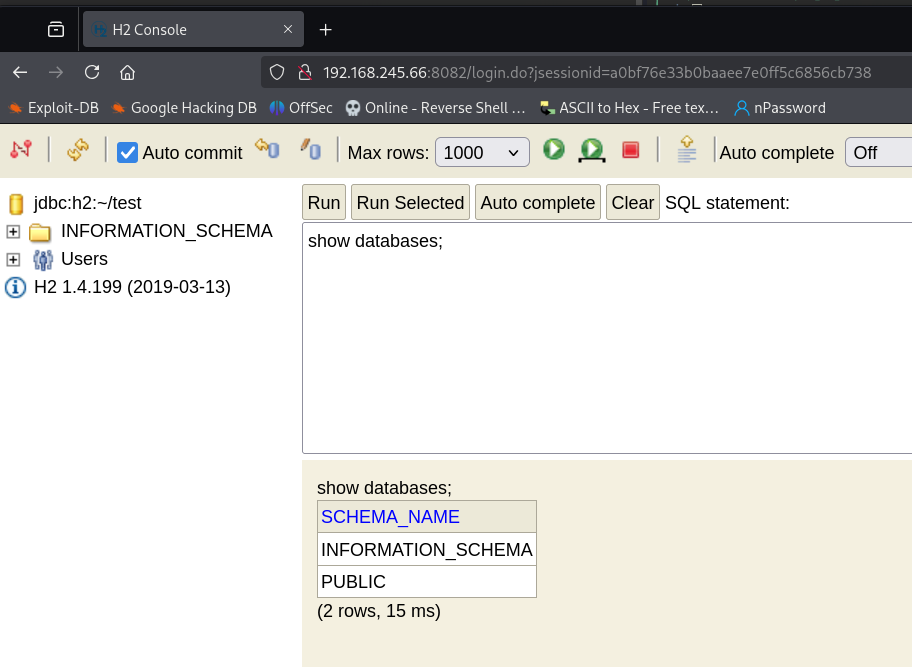The height and width of the screenshot is (667, 912).
Task: Open the ASCII to Hex bookmark
Action: 629,108
